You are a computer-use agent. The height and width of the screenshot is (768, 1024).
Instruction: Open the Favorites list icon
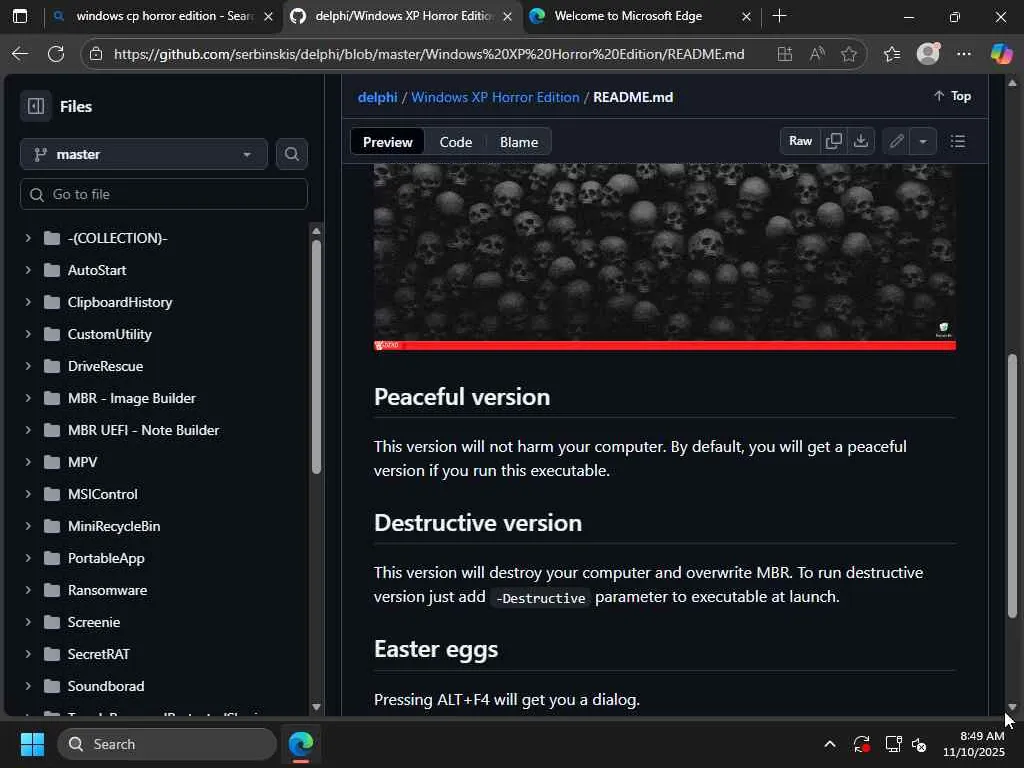click(x=891, y=54)
